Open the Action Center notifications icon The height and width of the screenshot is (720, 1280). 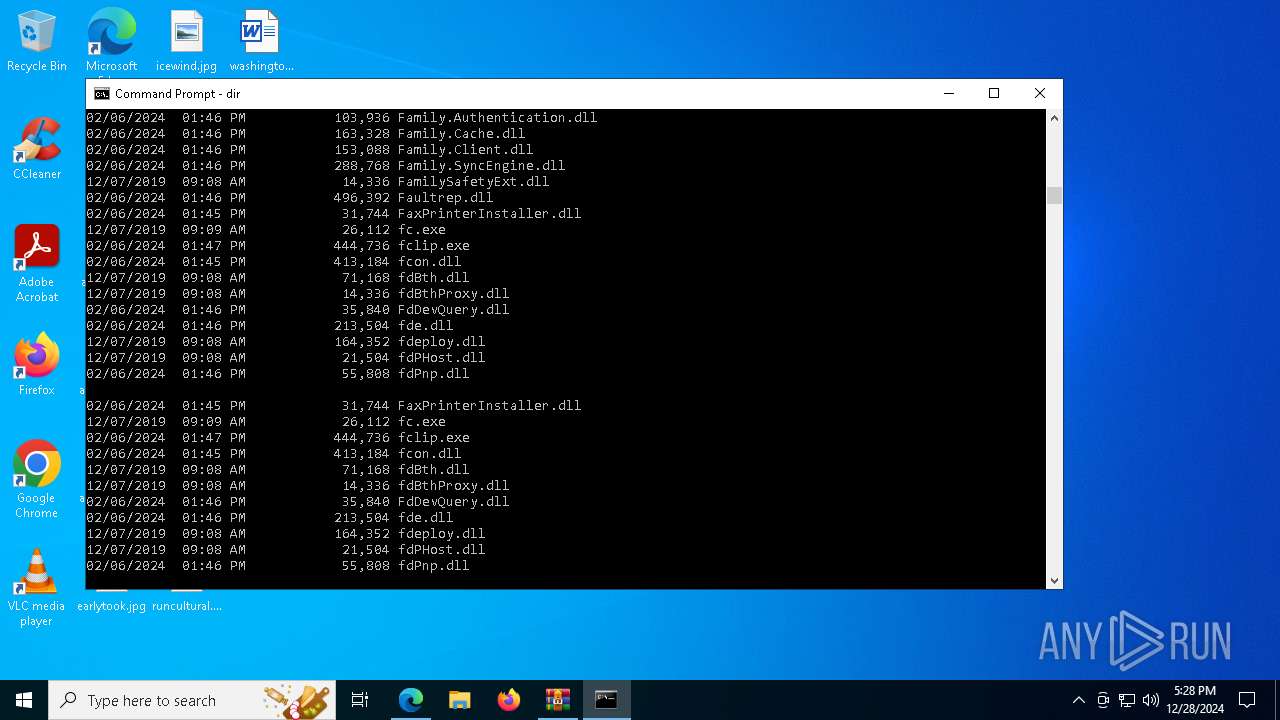click(x=1247, y=700)
